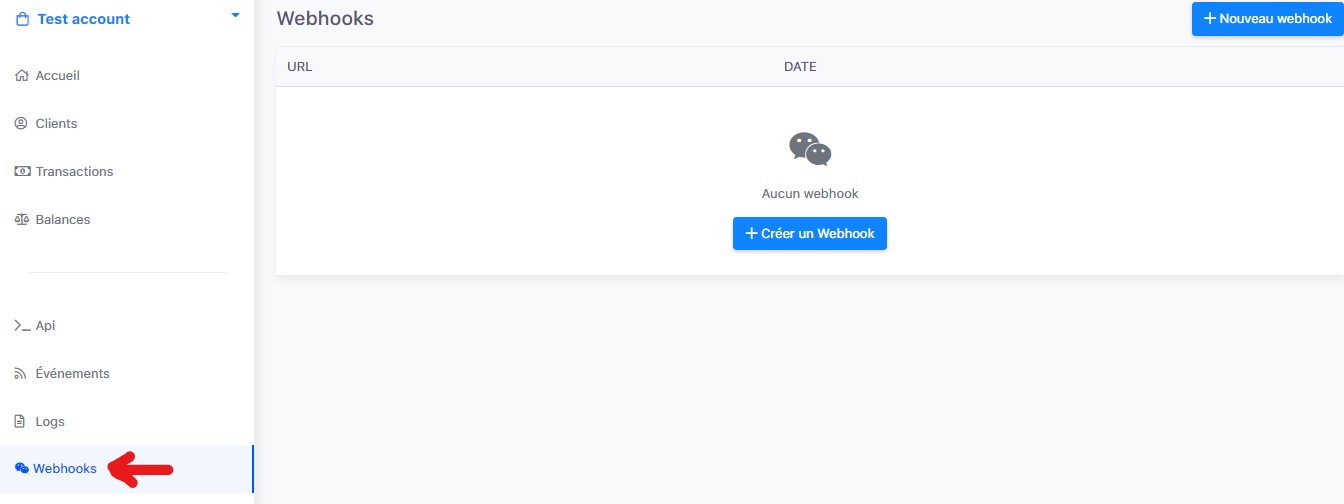Open the Clients section
Image resolution: width=1344 pixels, height=504 pixels.
click(x=56, y=124)
